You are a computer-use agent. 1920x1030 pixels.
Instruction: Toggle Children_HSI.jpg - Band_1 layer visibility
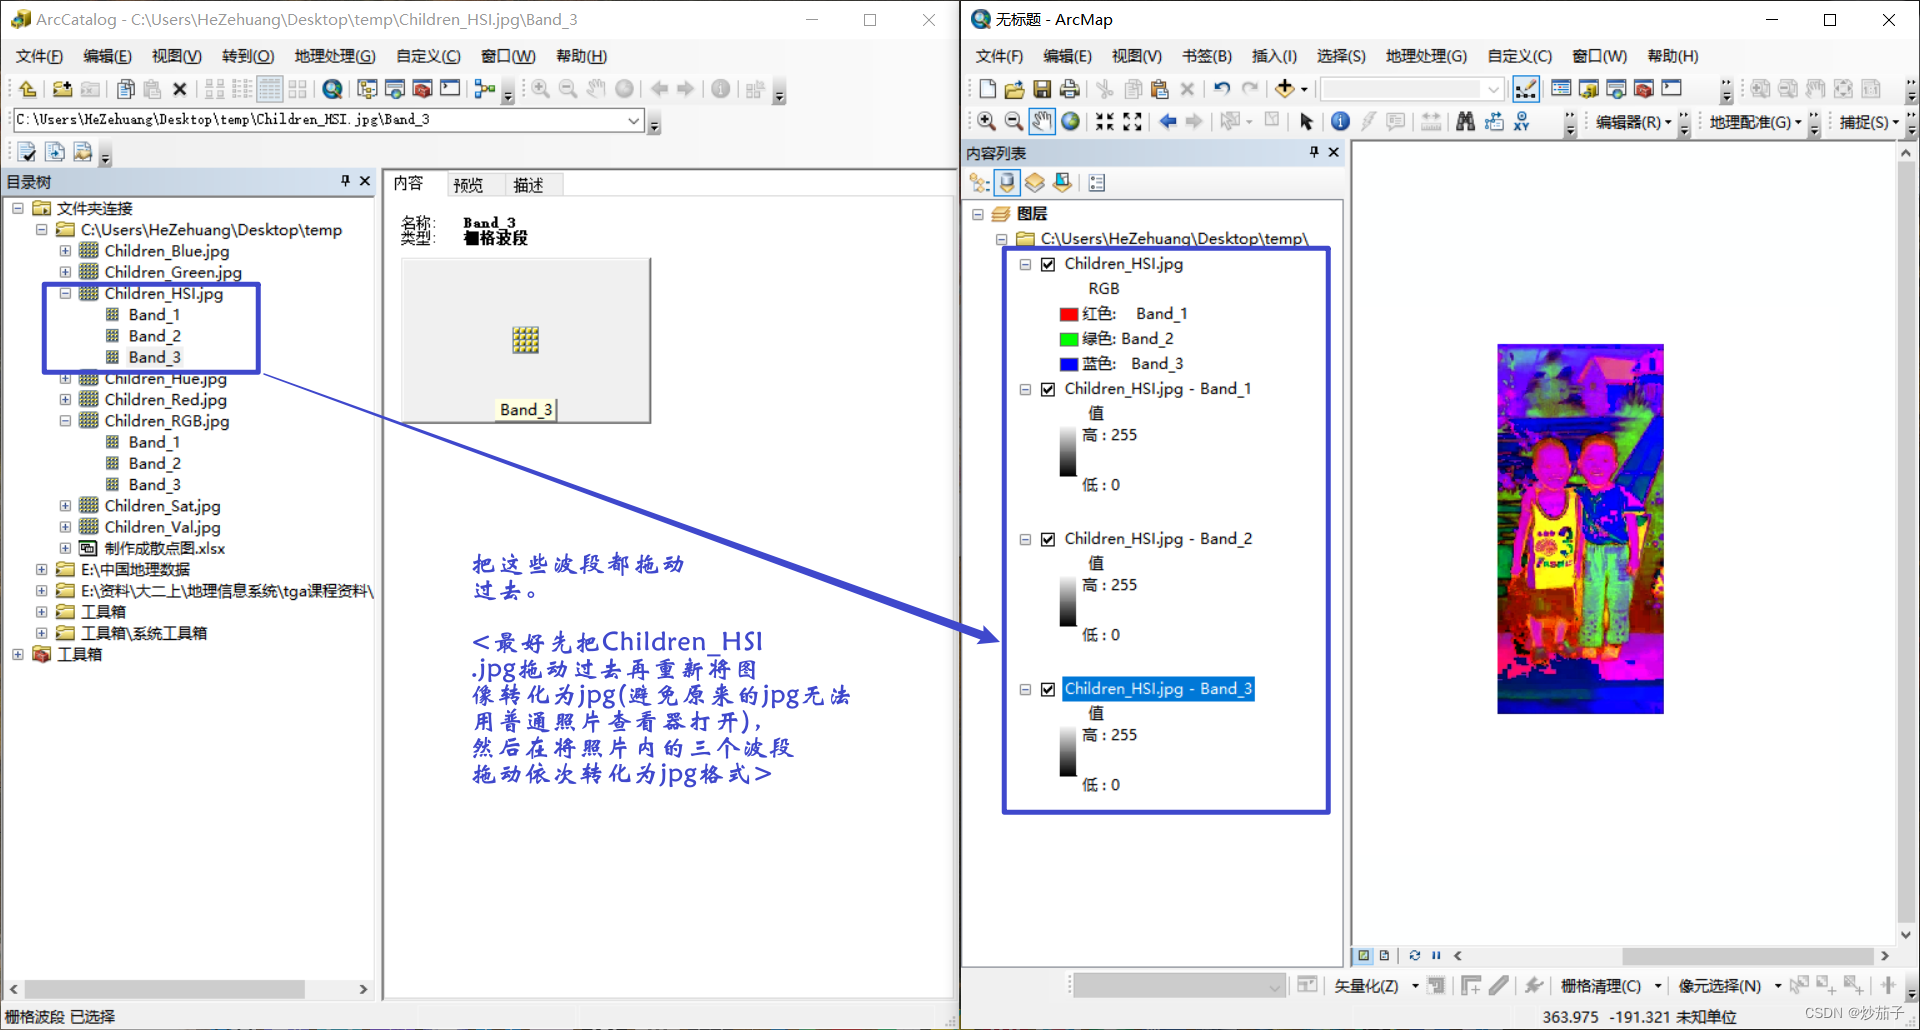pos(1048,389)
